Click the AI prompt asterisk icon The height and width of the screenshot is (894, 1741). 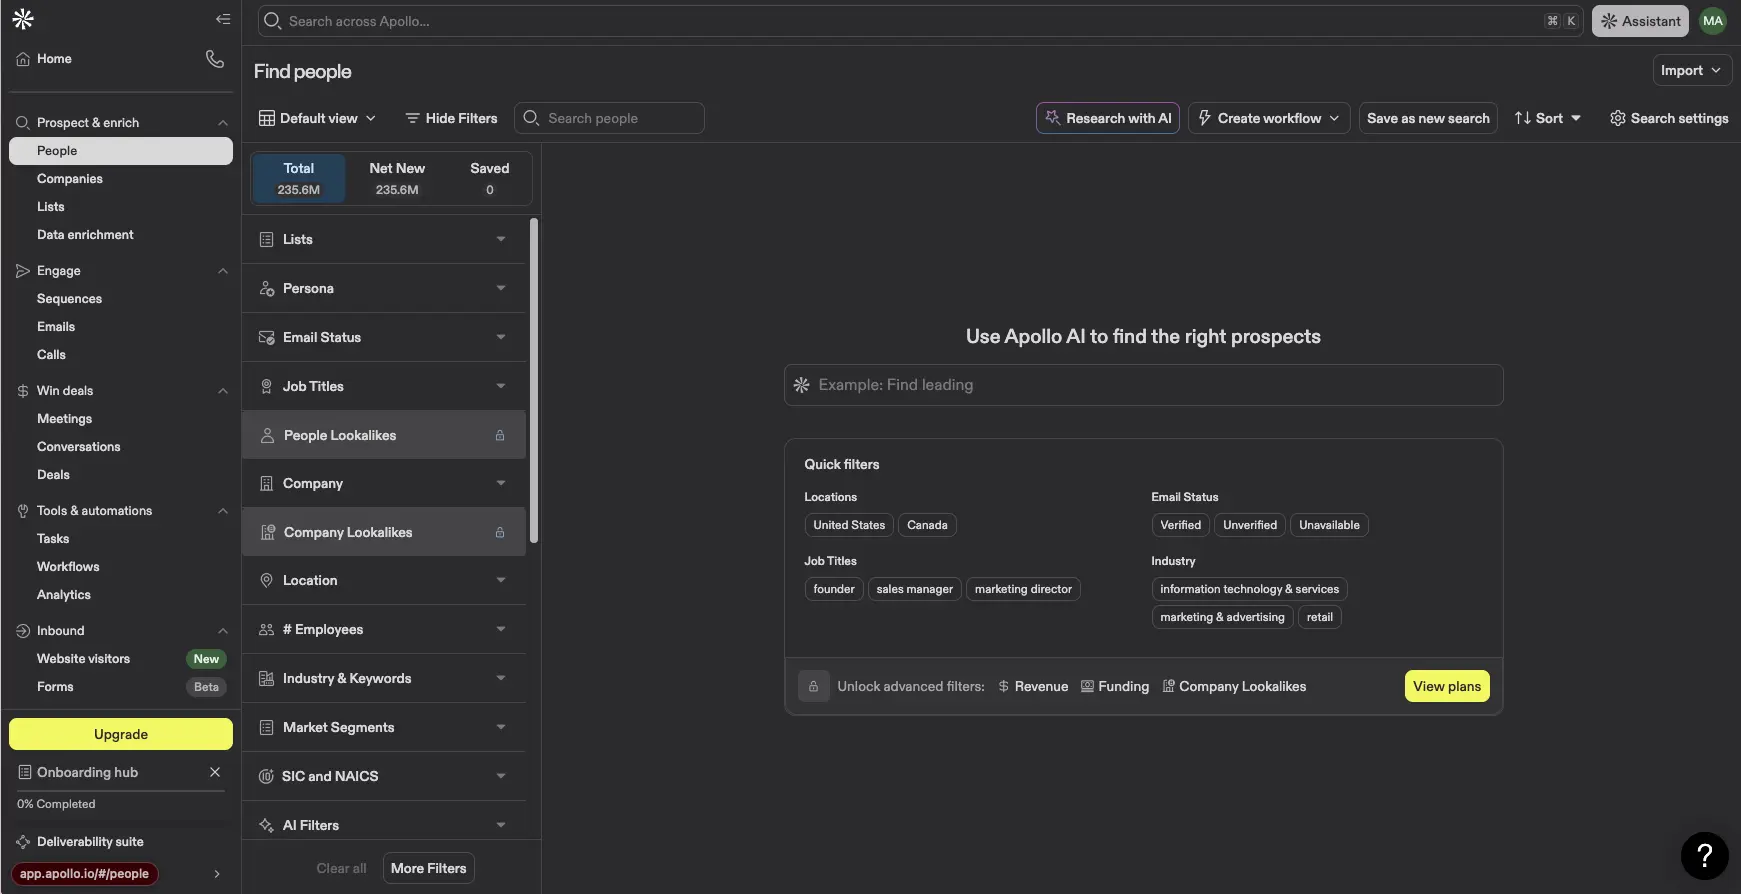click(x=801, y=385)
